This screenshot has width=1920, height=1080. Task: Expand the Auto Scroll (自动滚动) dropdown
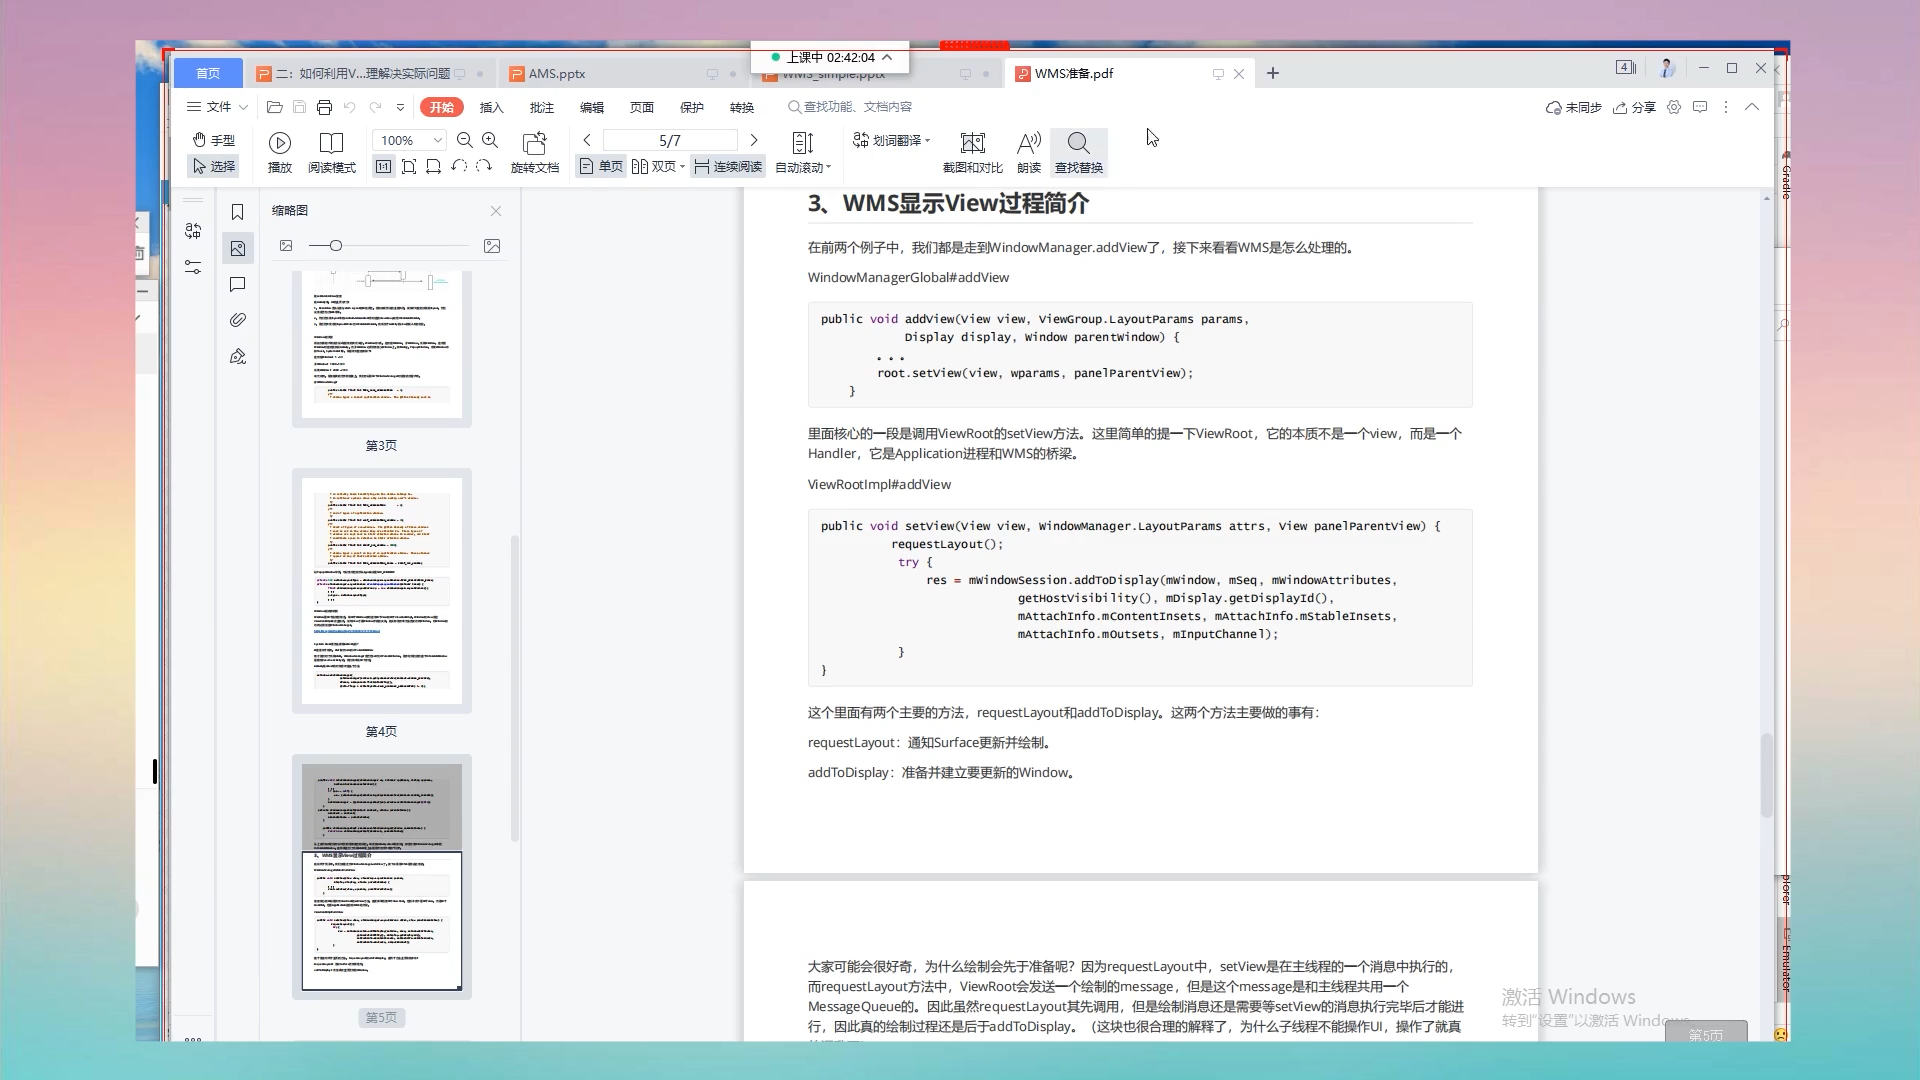pos(829,168)
